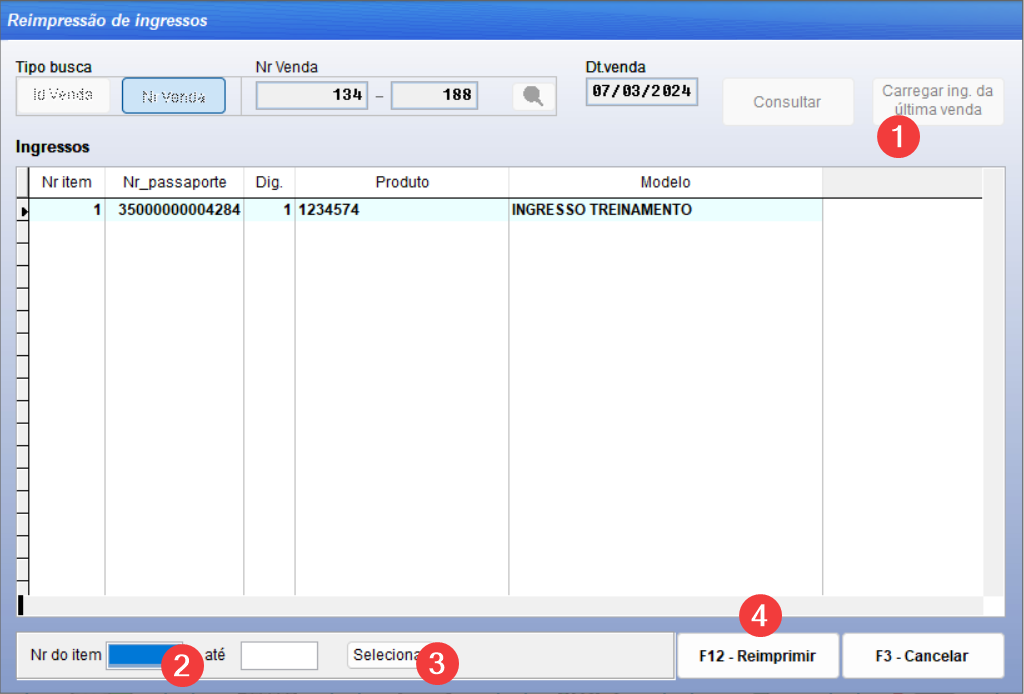Click the red marker number 1
The height and width of the screenshot is (694, 1024).
pyautogui.click(x=897, y=136)
